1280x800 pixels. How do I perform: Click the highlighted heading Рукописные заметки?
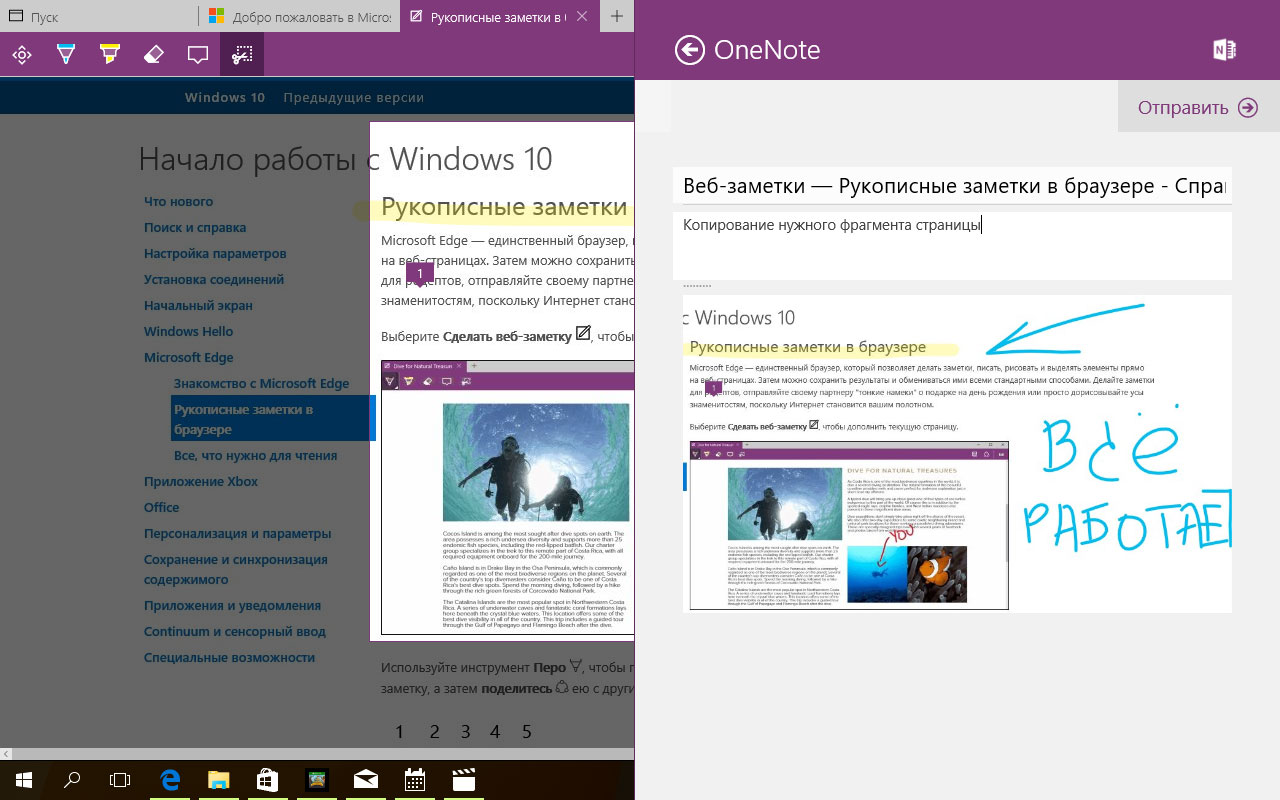pyautogui.click(x=504, y=207)
